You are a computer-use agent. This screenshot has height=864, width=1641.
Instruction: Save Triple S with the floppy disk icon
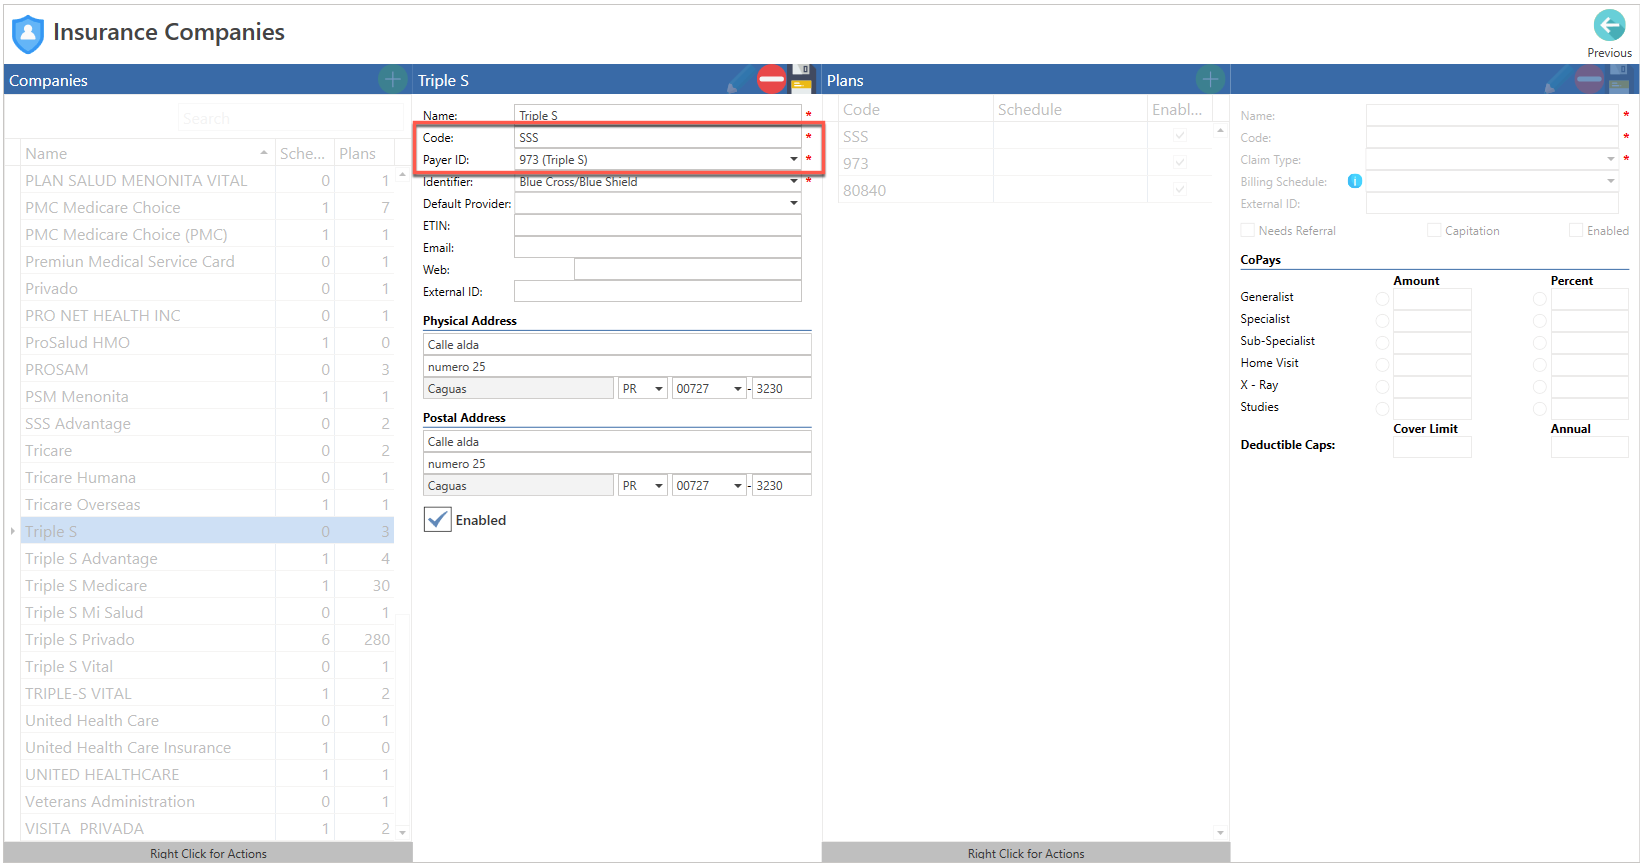801,79
